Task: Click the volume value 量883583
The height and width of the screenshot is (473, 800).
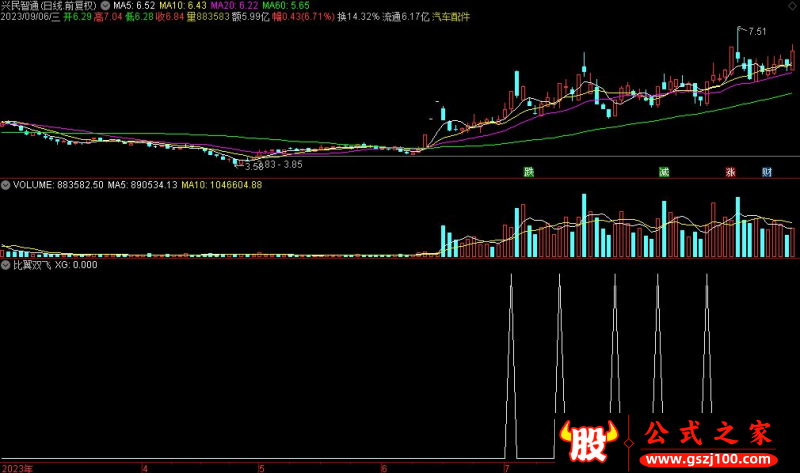Action: pyautogui.click(x=208, y=17)
